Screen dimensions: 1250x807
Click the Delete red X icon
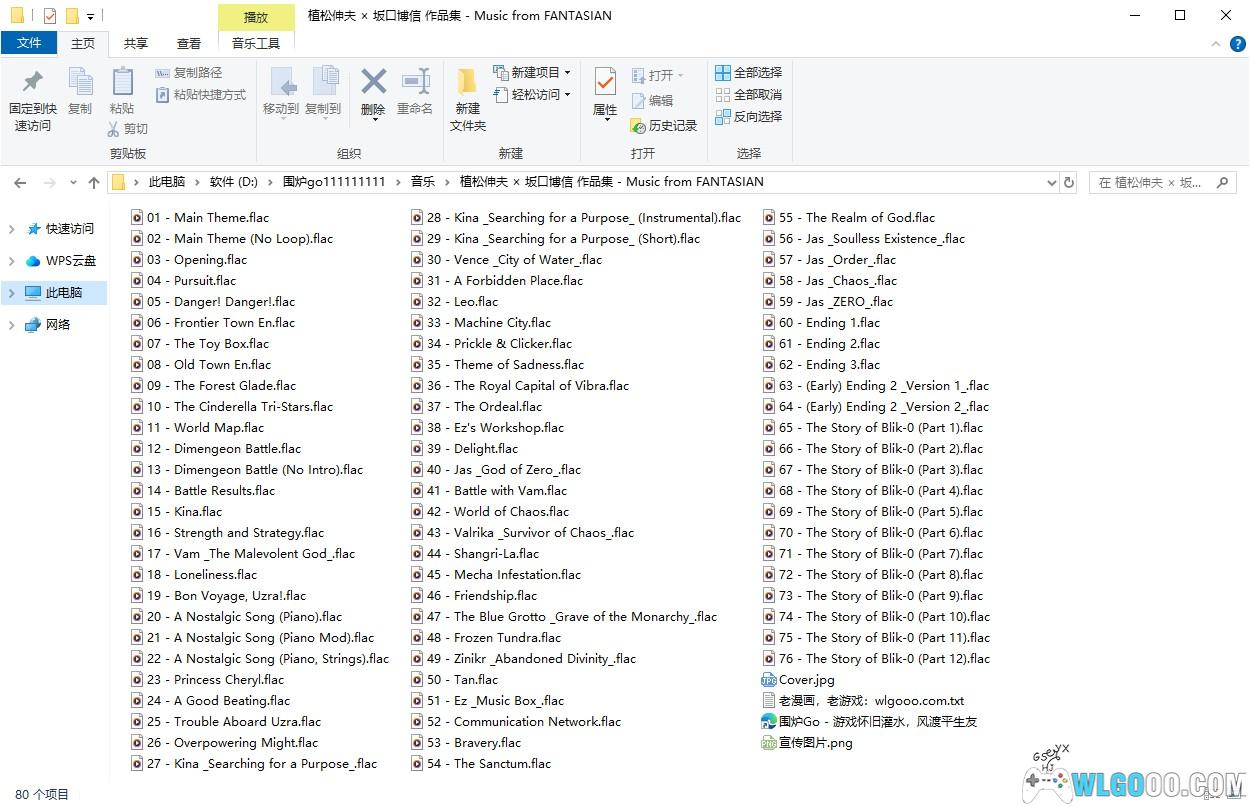click(x=373, y=82)
